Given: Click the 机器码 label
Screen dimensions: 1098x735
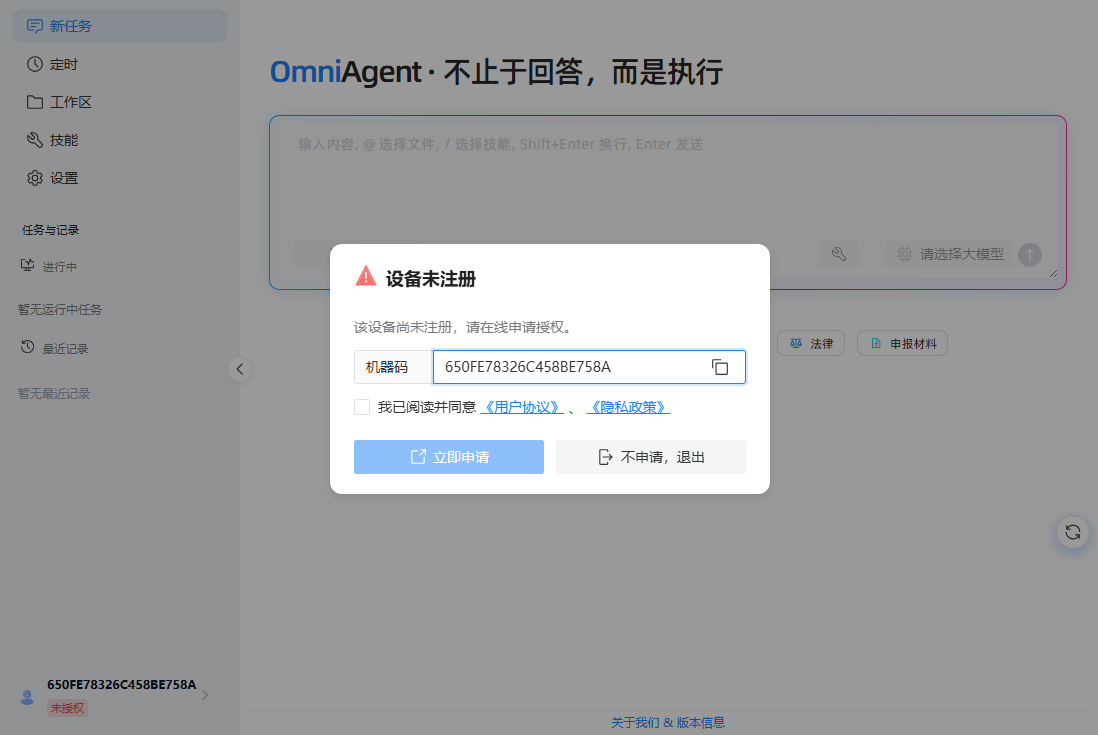Looking at the screenshot, I should pyautogui.click(x=387, y=367).
